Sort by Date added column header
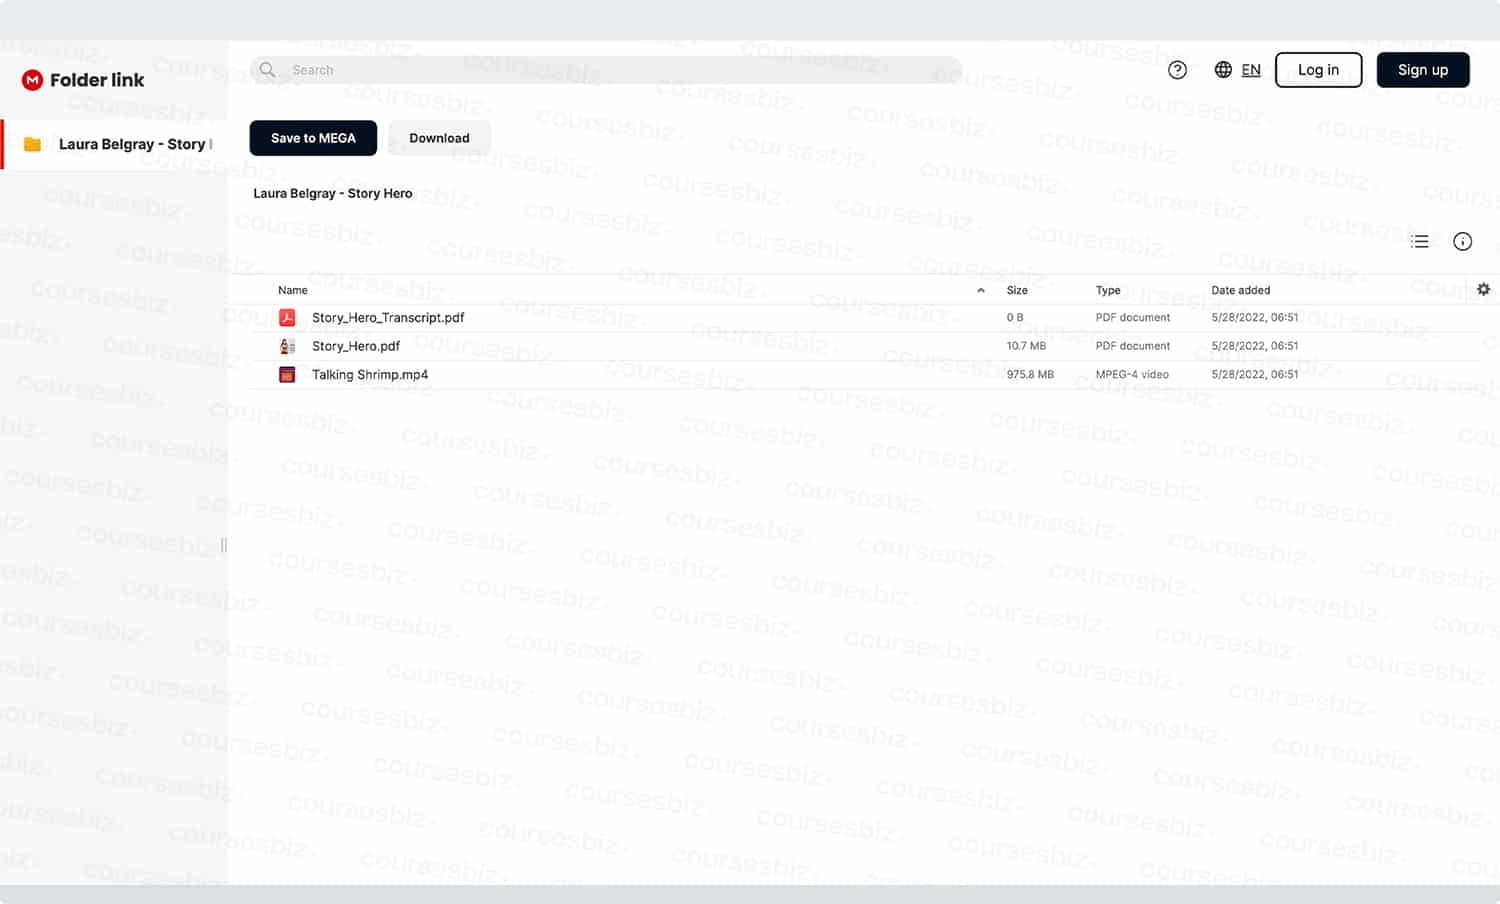 pyautogui.click(x=1241, y=290)
